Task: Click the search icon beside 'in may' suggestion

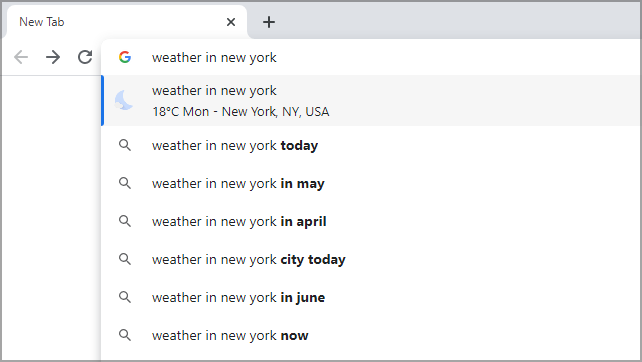Action: click(125, 183)
